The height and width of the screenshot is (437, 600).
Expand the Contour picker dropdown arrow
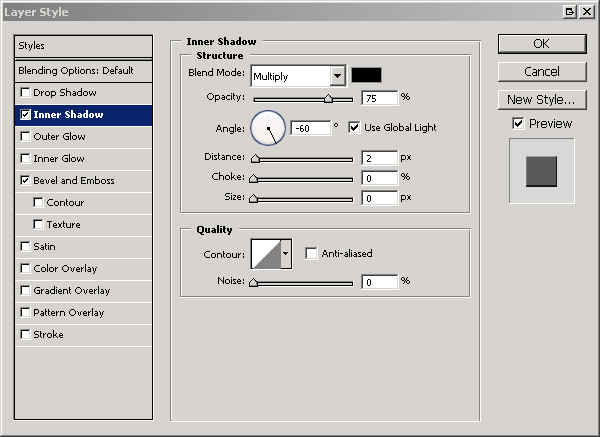point(286,254)
